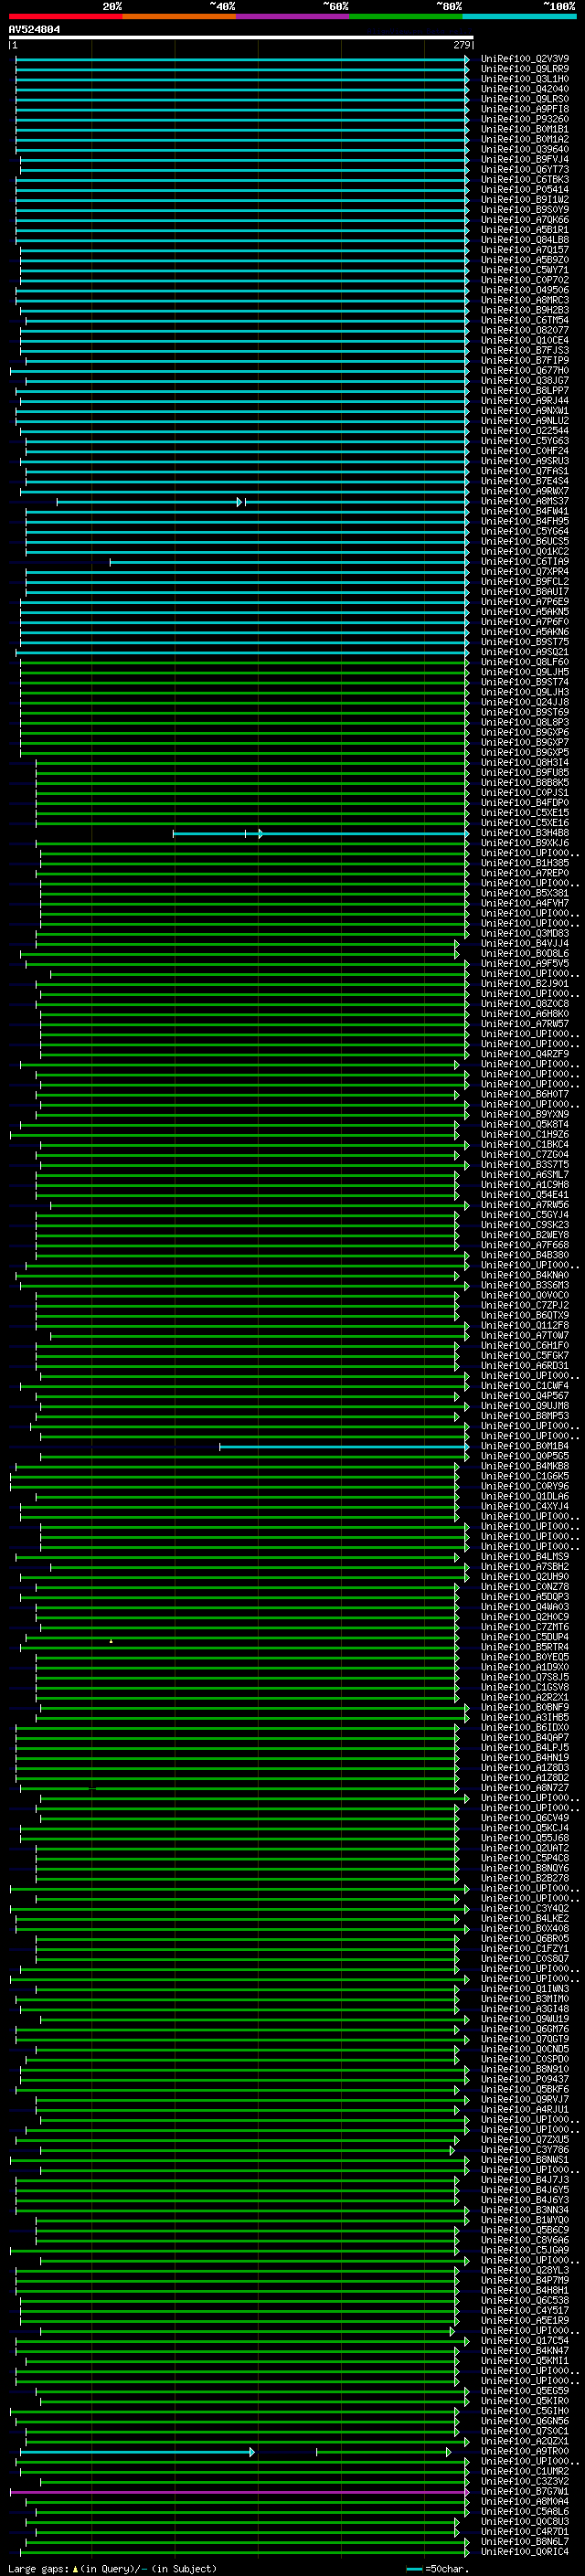Select hit label UniRef100_C6TIA9
The height and width of the screenshot is (2576, 585).
[525, 562]
